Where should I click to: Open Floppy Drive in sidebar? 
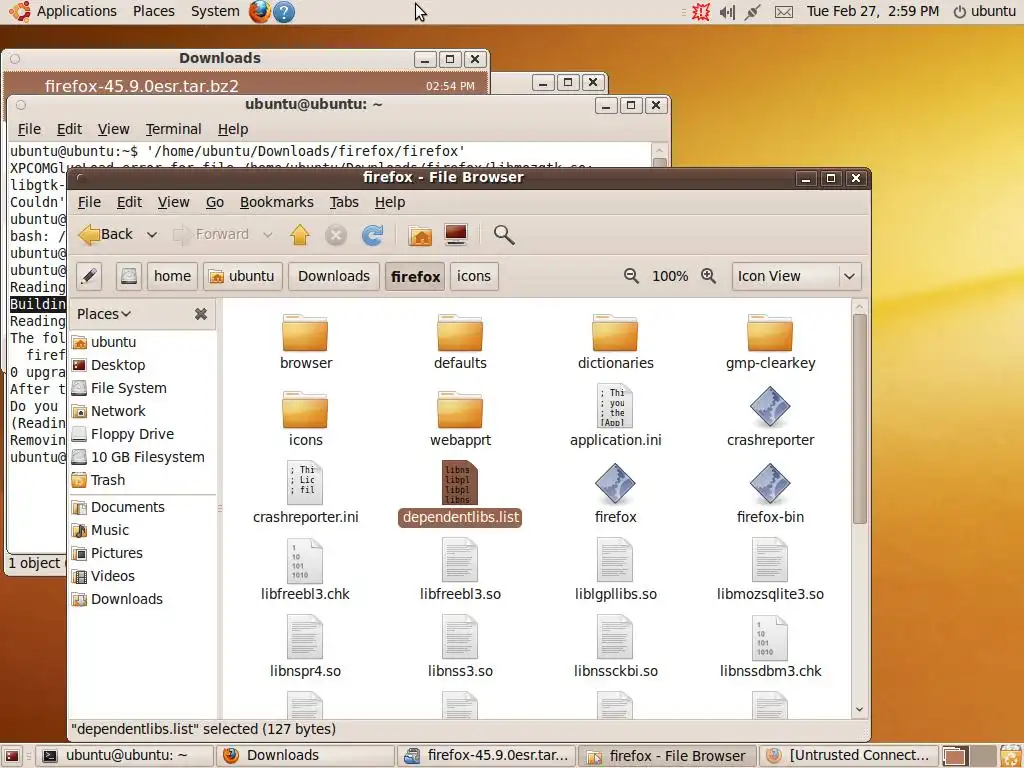133,434
